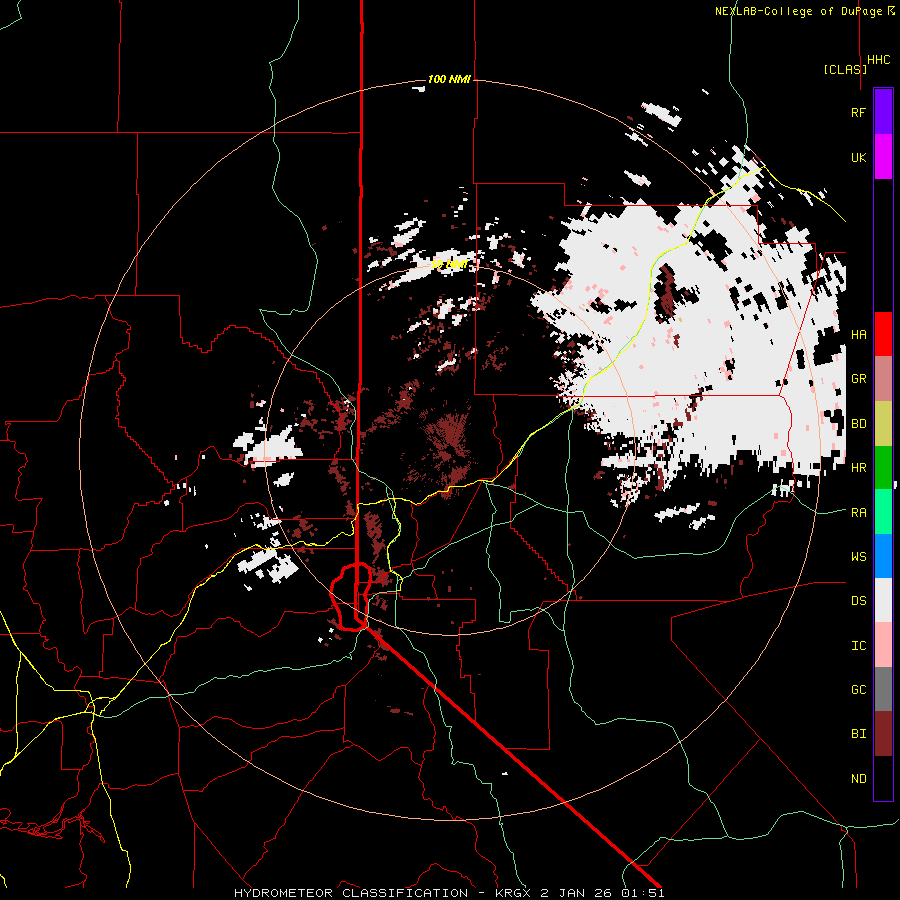Viewport: 900px width, 900px height.
Task: Click the HR legend label
Action: tap(858, 468)
